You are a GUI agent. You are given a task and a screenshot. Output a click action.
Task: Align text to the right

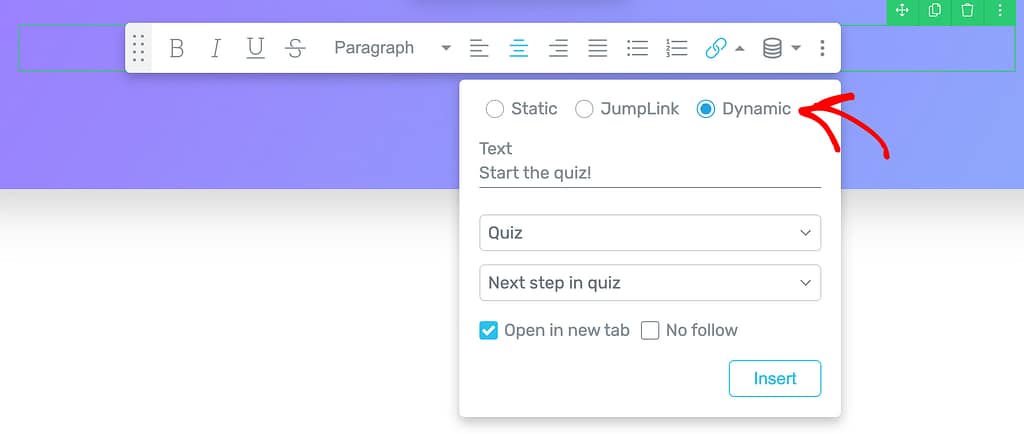coord(558,48)
